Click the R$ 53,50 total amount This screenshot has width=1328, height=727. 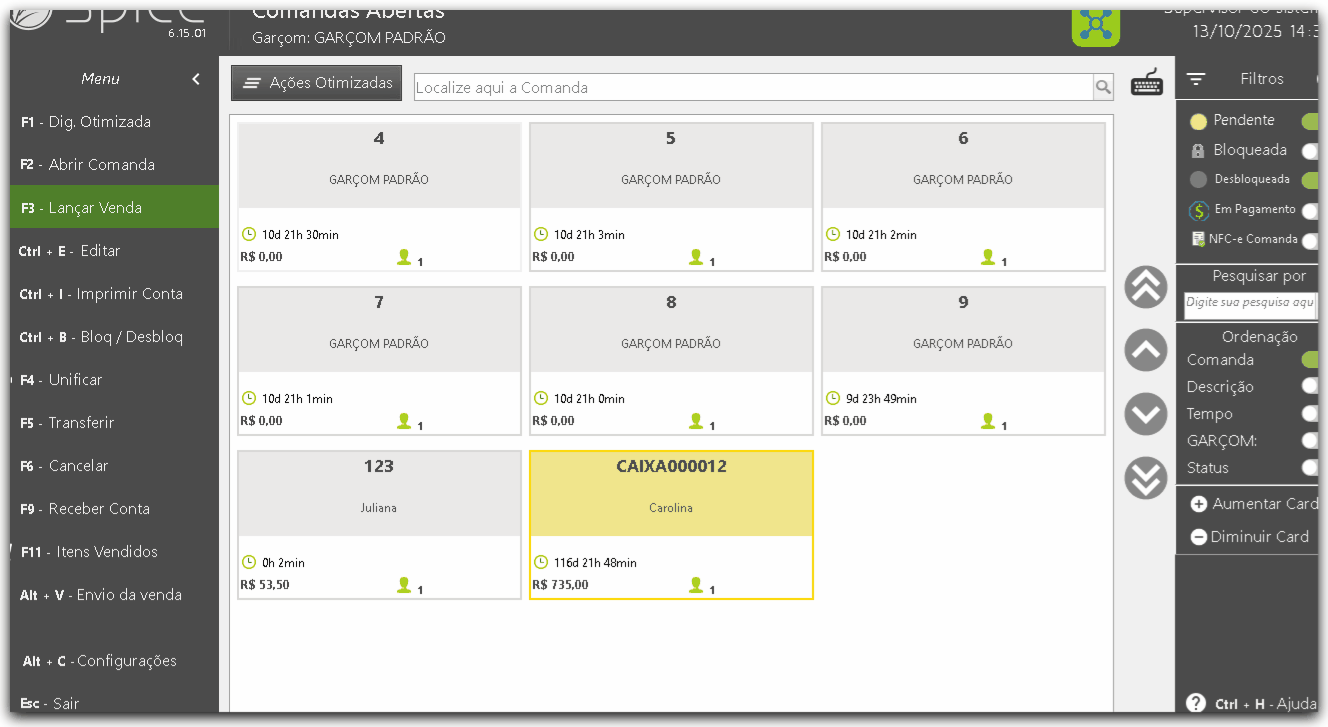coord(265,585)
